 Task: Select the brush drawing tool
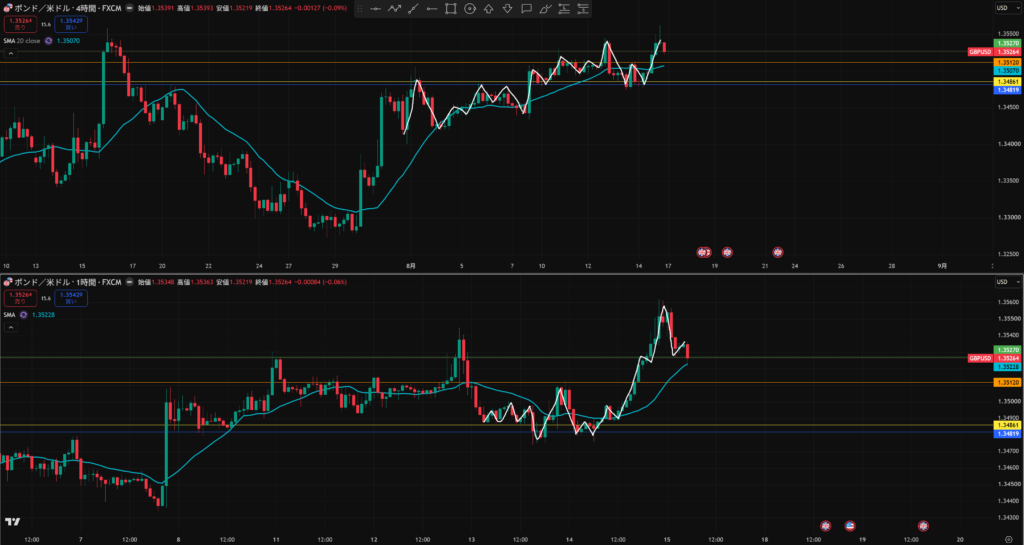point(545,8)
